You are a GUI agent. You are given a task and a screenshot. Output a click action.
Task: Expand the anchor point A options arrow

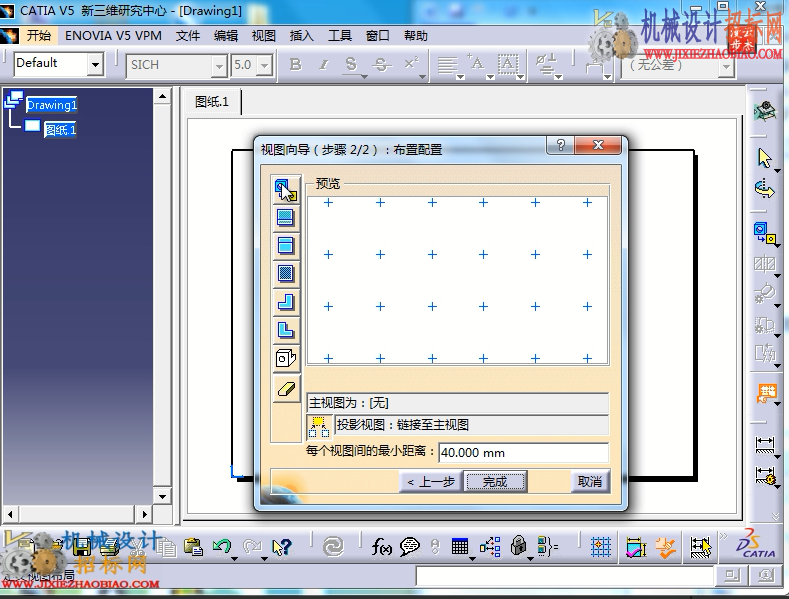[x=490, y=77]
